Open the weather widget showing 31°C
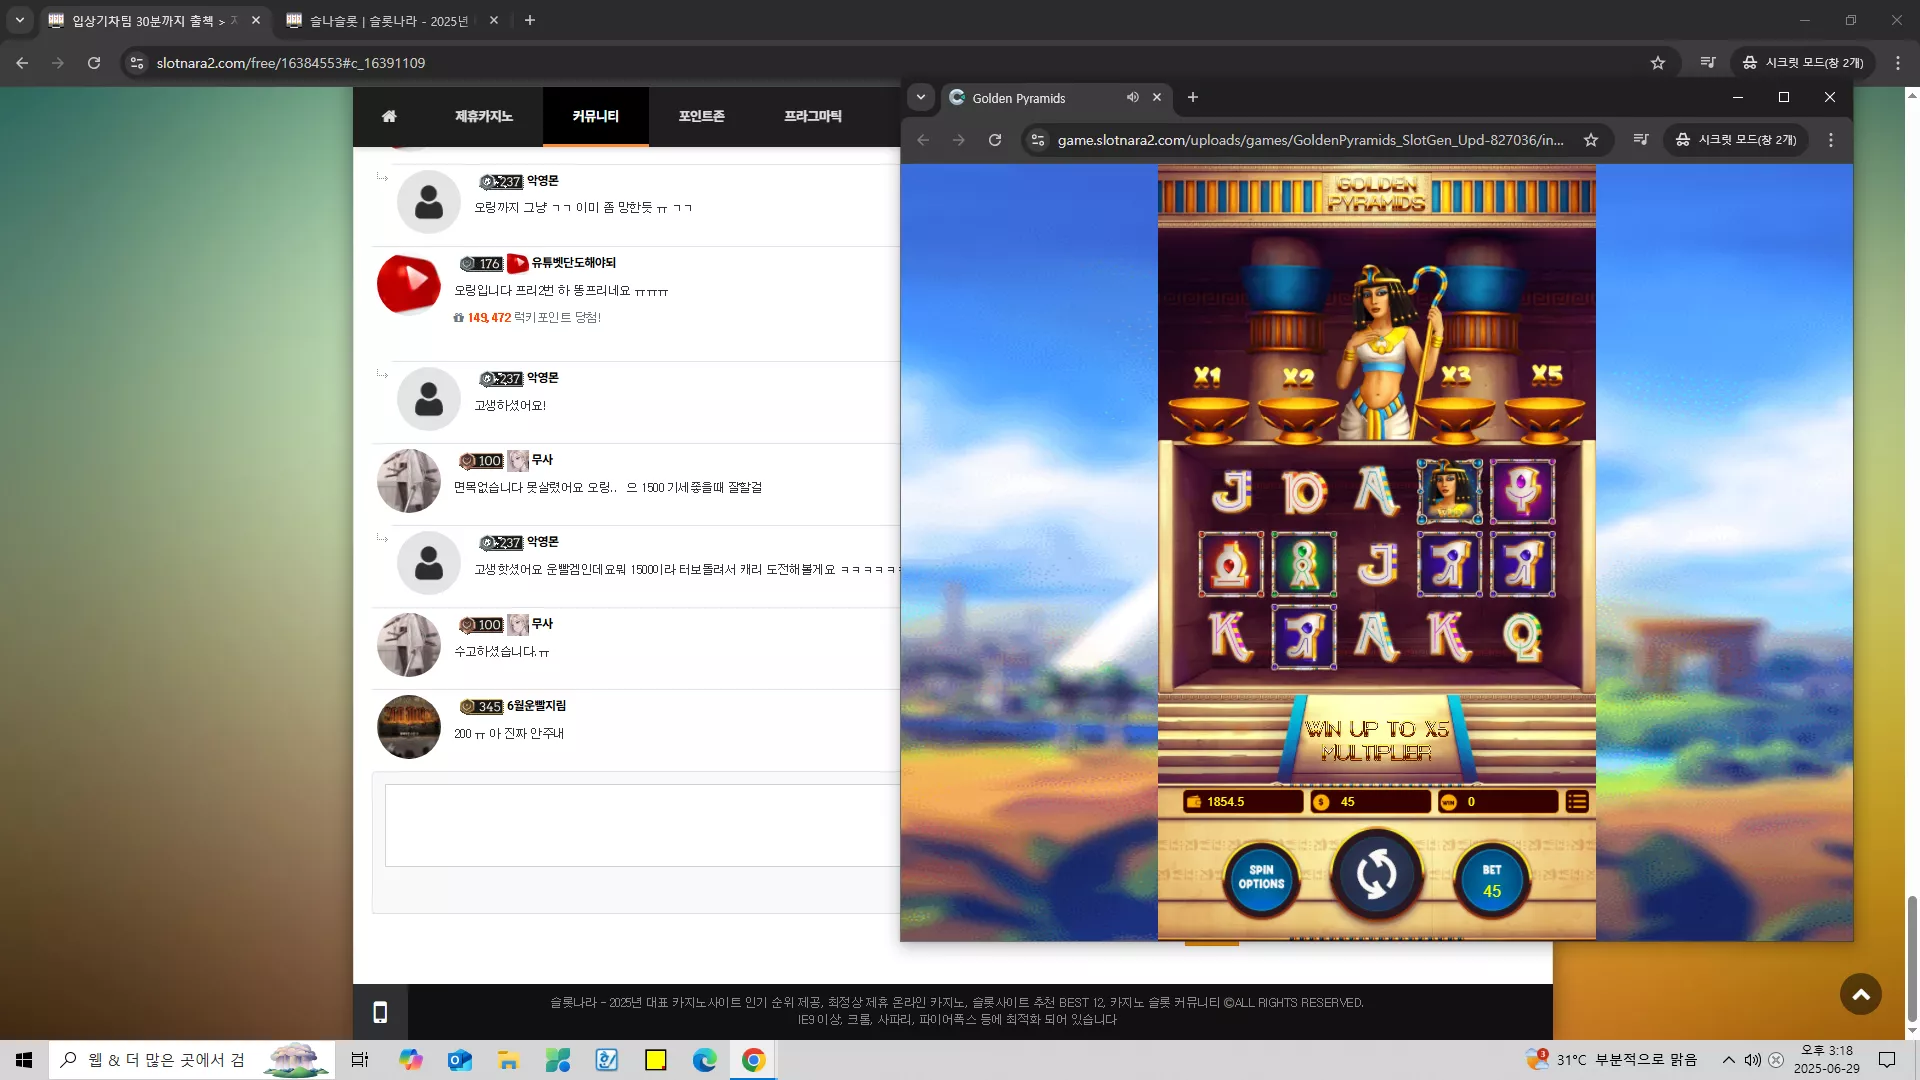Screen dimensions: 1920x1080 click(1611, 1060)
